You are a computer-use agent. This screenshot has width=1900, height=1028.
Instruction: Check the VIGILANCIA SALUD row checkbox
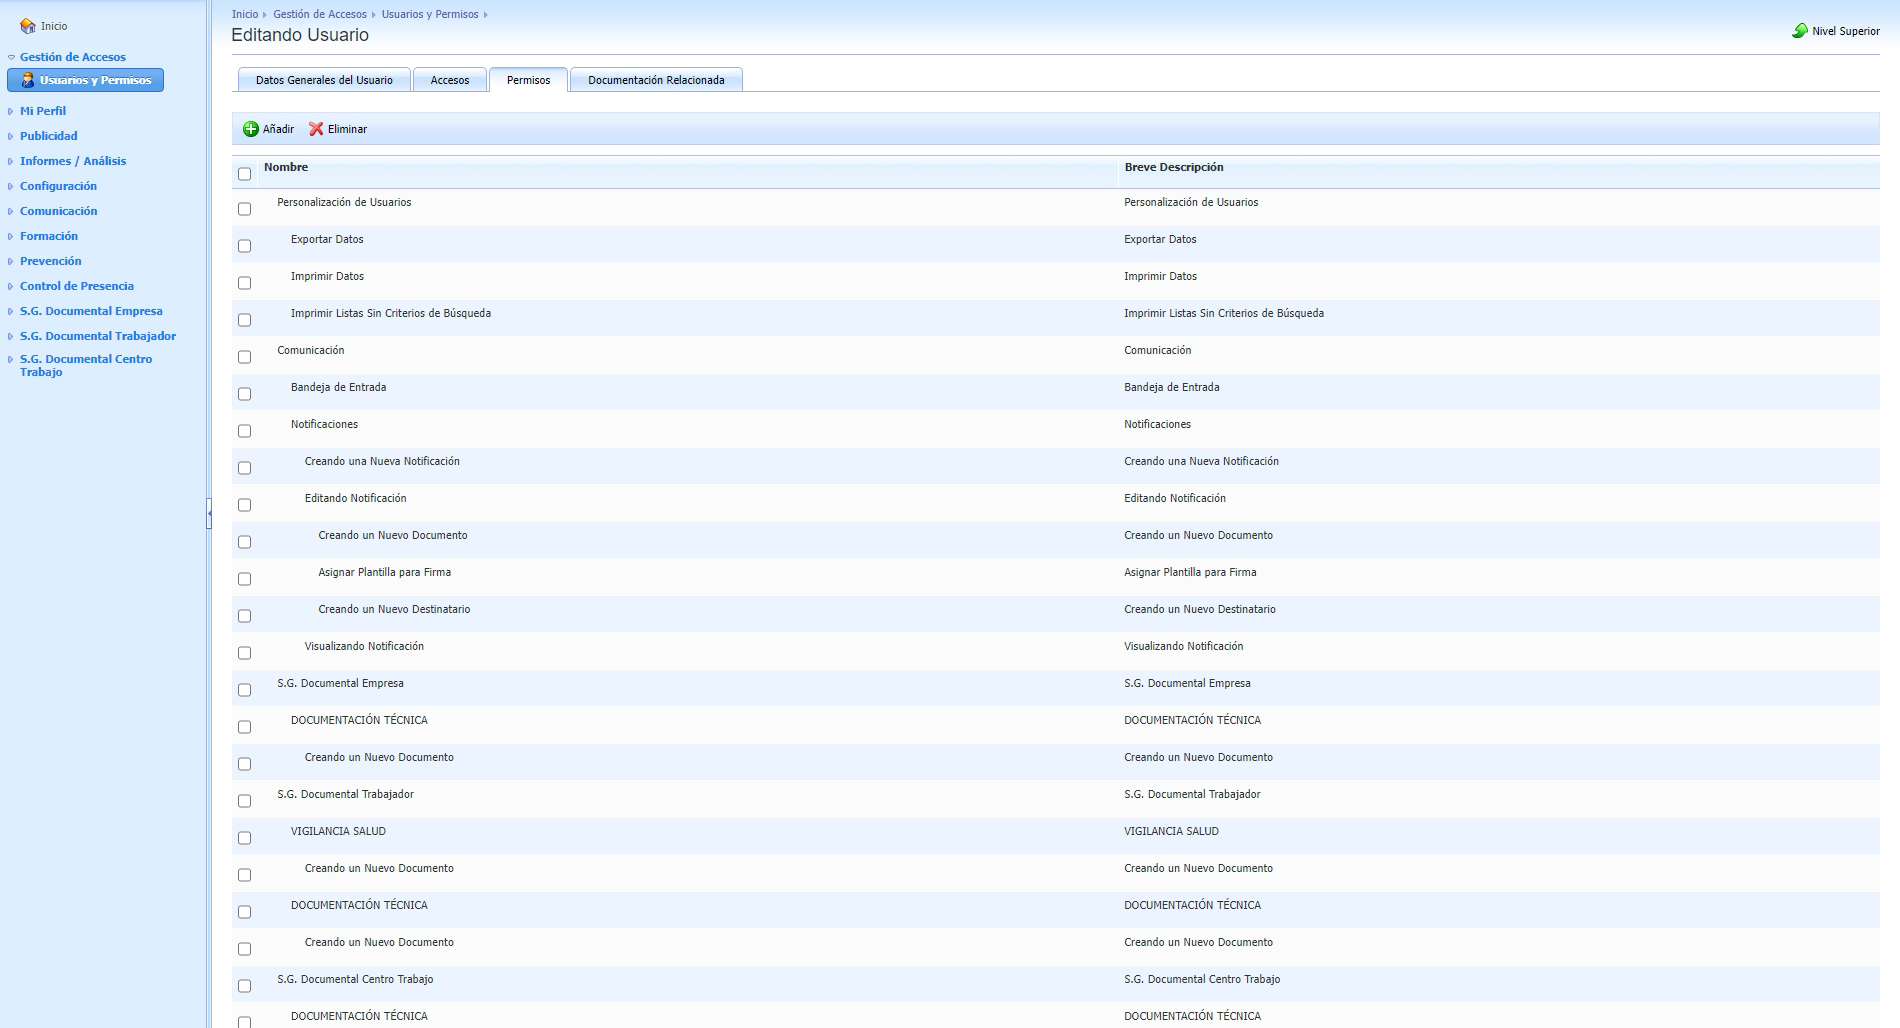tap(244, 838)
